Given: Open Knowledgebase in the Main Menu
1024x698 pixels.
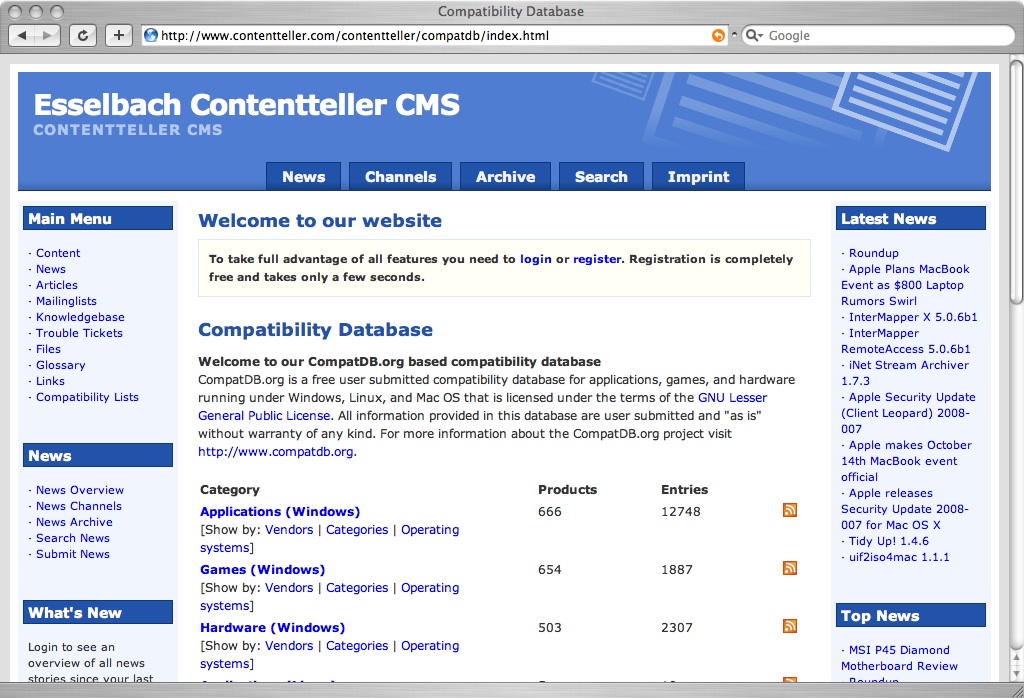Looking at the screenshot, I should [x=80, y=317].
